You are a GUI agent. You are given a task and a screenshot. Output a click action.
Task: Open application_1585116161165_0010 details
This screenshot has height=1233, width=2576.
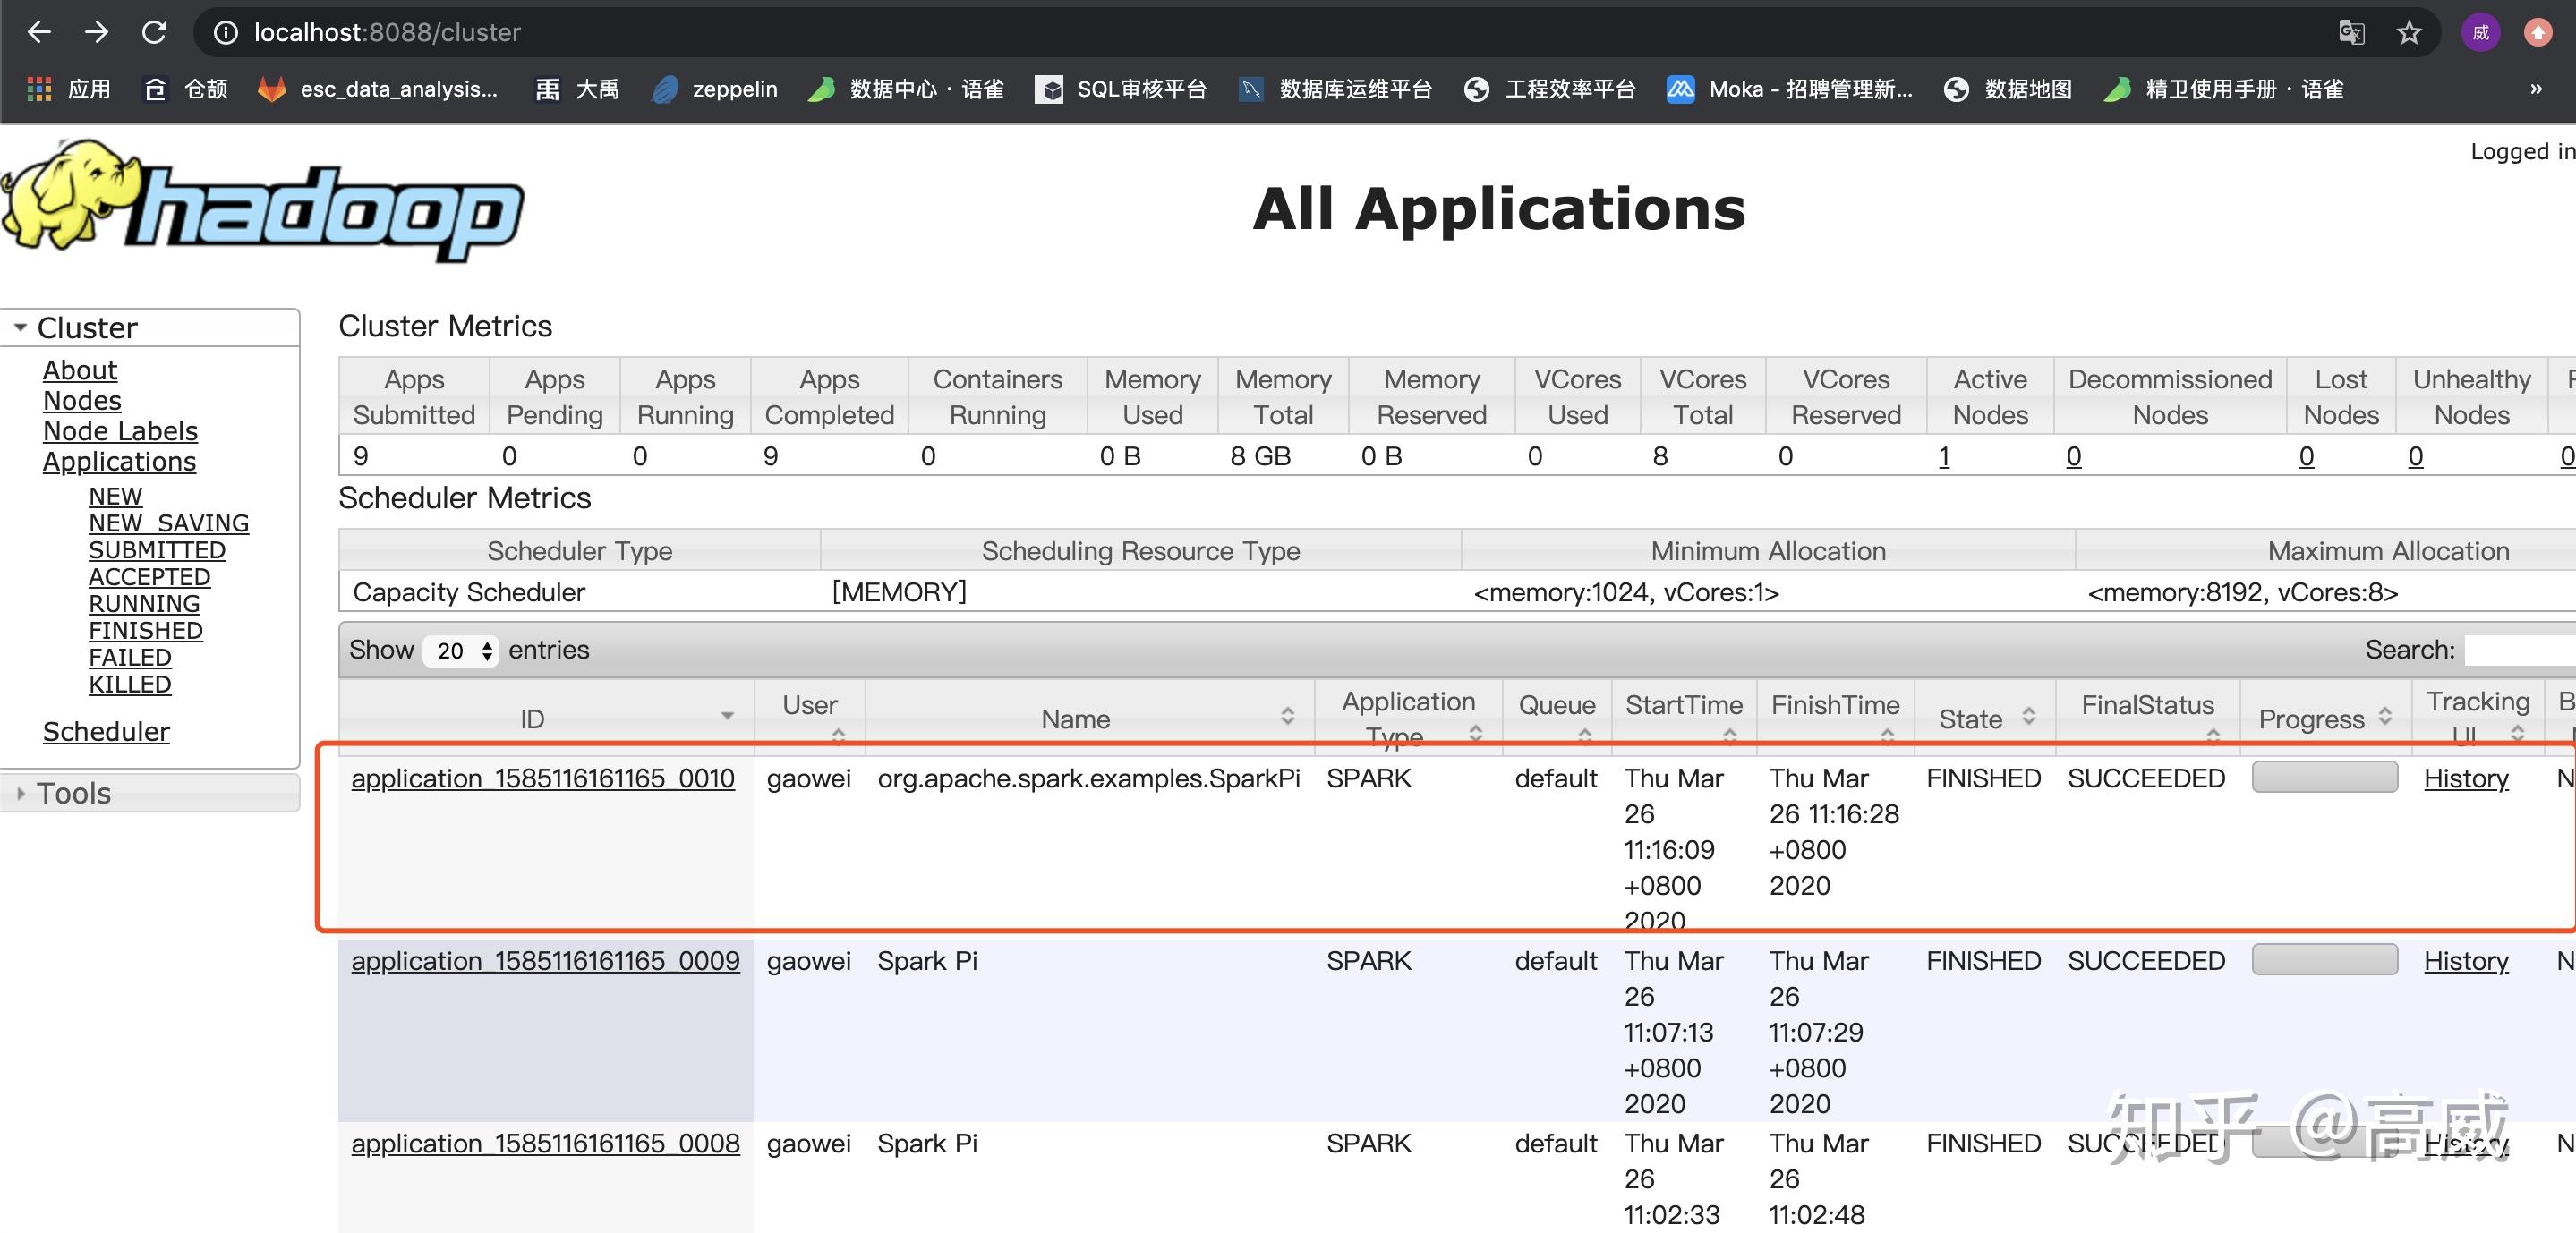point(543,778)
